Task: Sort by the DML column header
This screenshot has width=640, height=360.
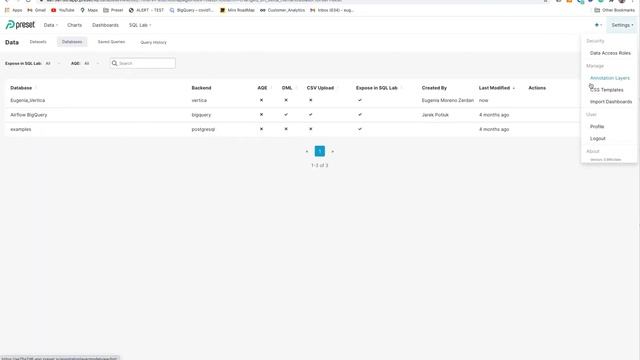Action: click(287, 88)
